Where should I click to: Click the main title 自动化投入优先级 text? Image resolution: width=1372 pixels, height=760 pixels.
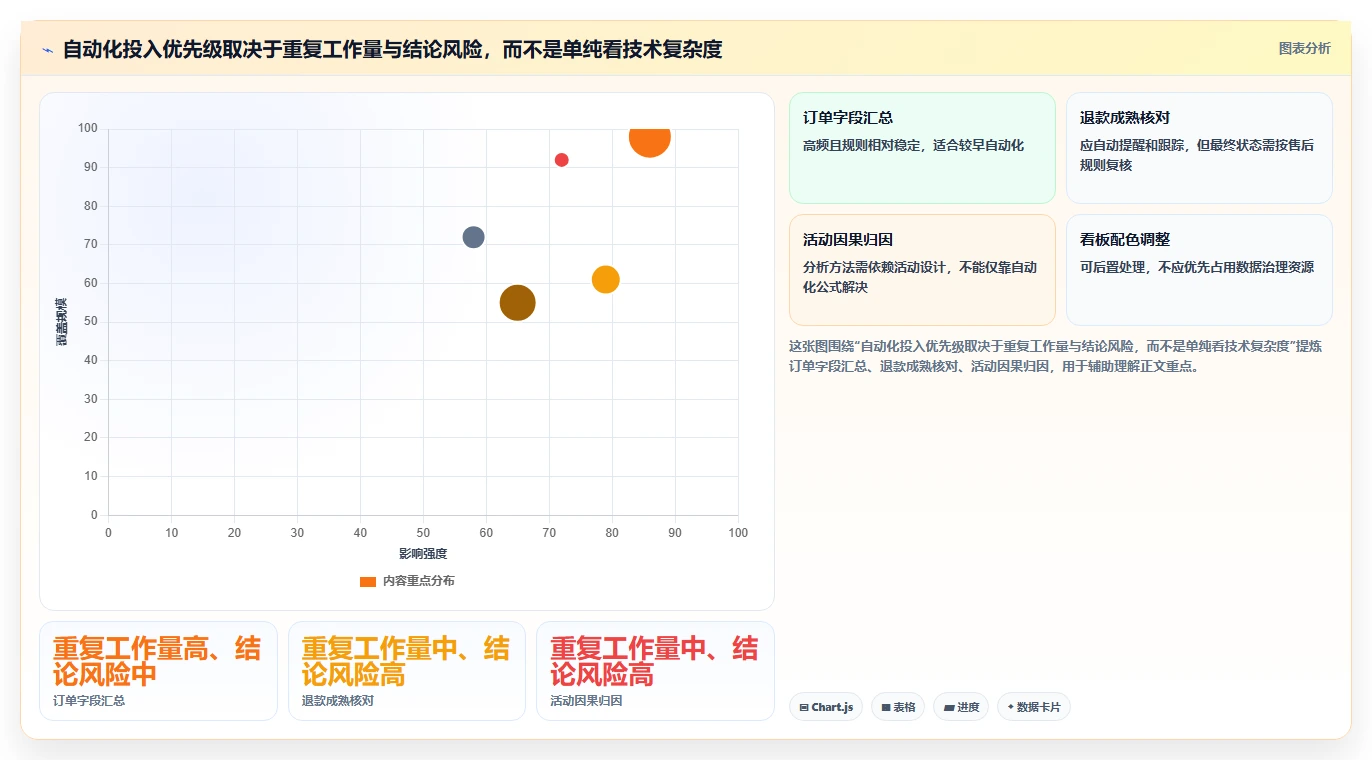392,49
